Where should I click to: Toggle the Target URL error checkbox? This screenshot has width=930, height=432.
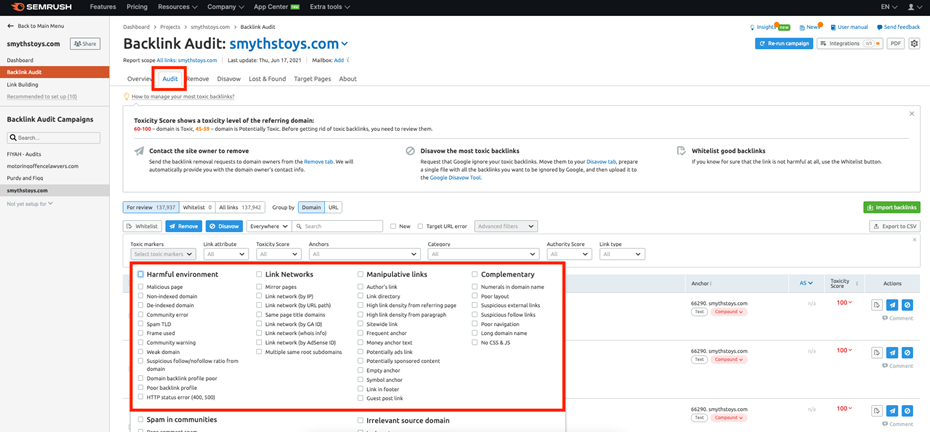421,226
